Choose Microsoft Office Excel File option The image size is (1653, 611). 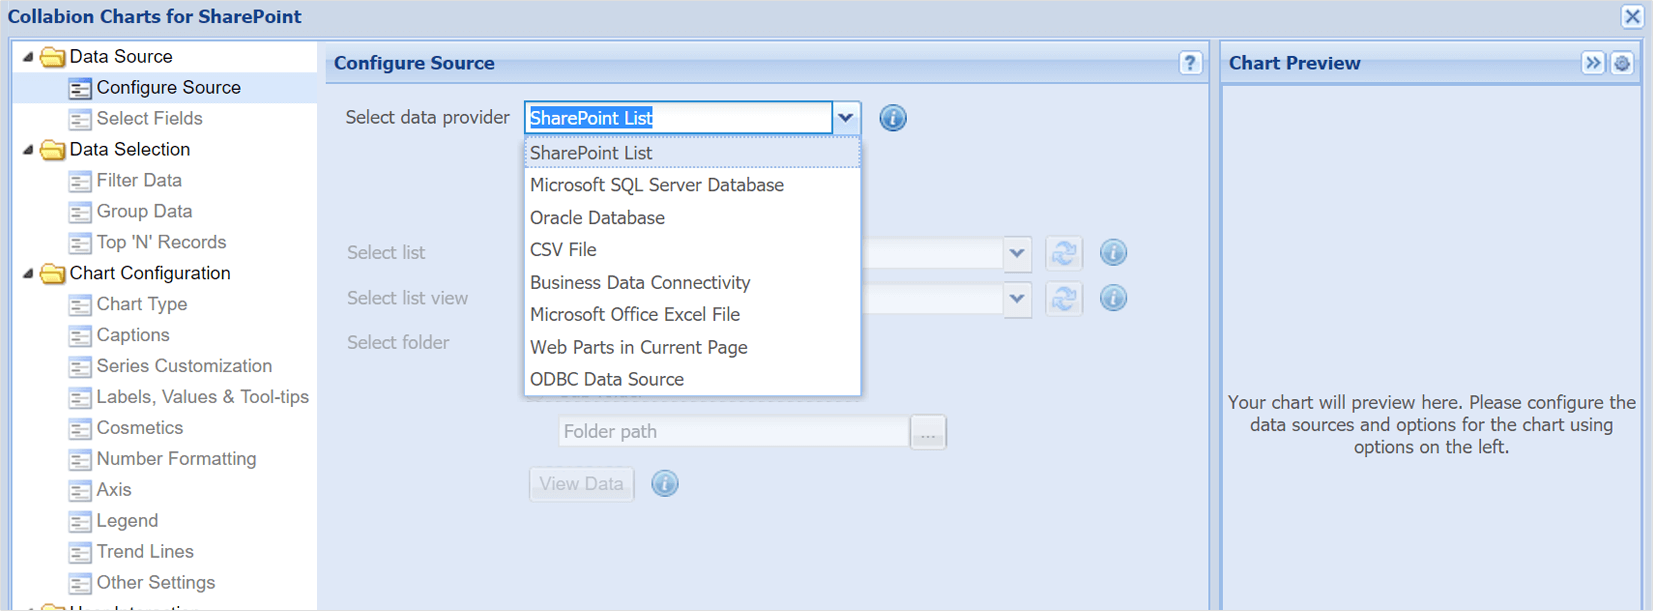(x=692, y=315)
